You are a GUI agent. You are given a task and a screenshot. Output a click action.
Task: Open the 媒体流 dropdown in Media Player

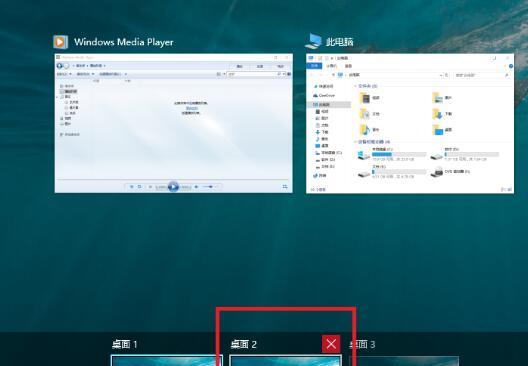(85, 74)
